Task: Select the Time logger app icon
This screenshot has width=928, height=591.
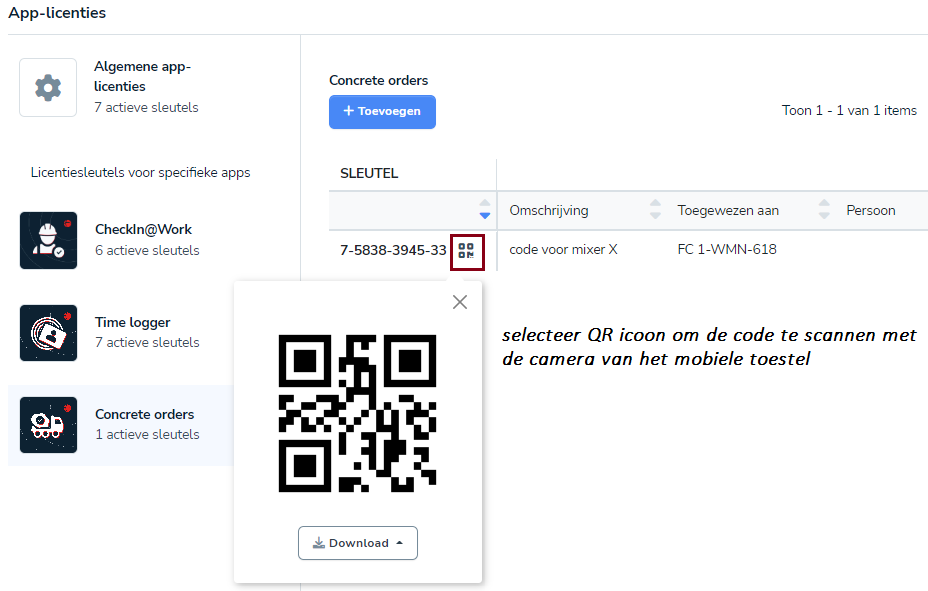Action: point(49,333)
